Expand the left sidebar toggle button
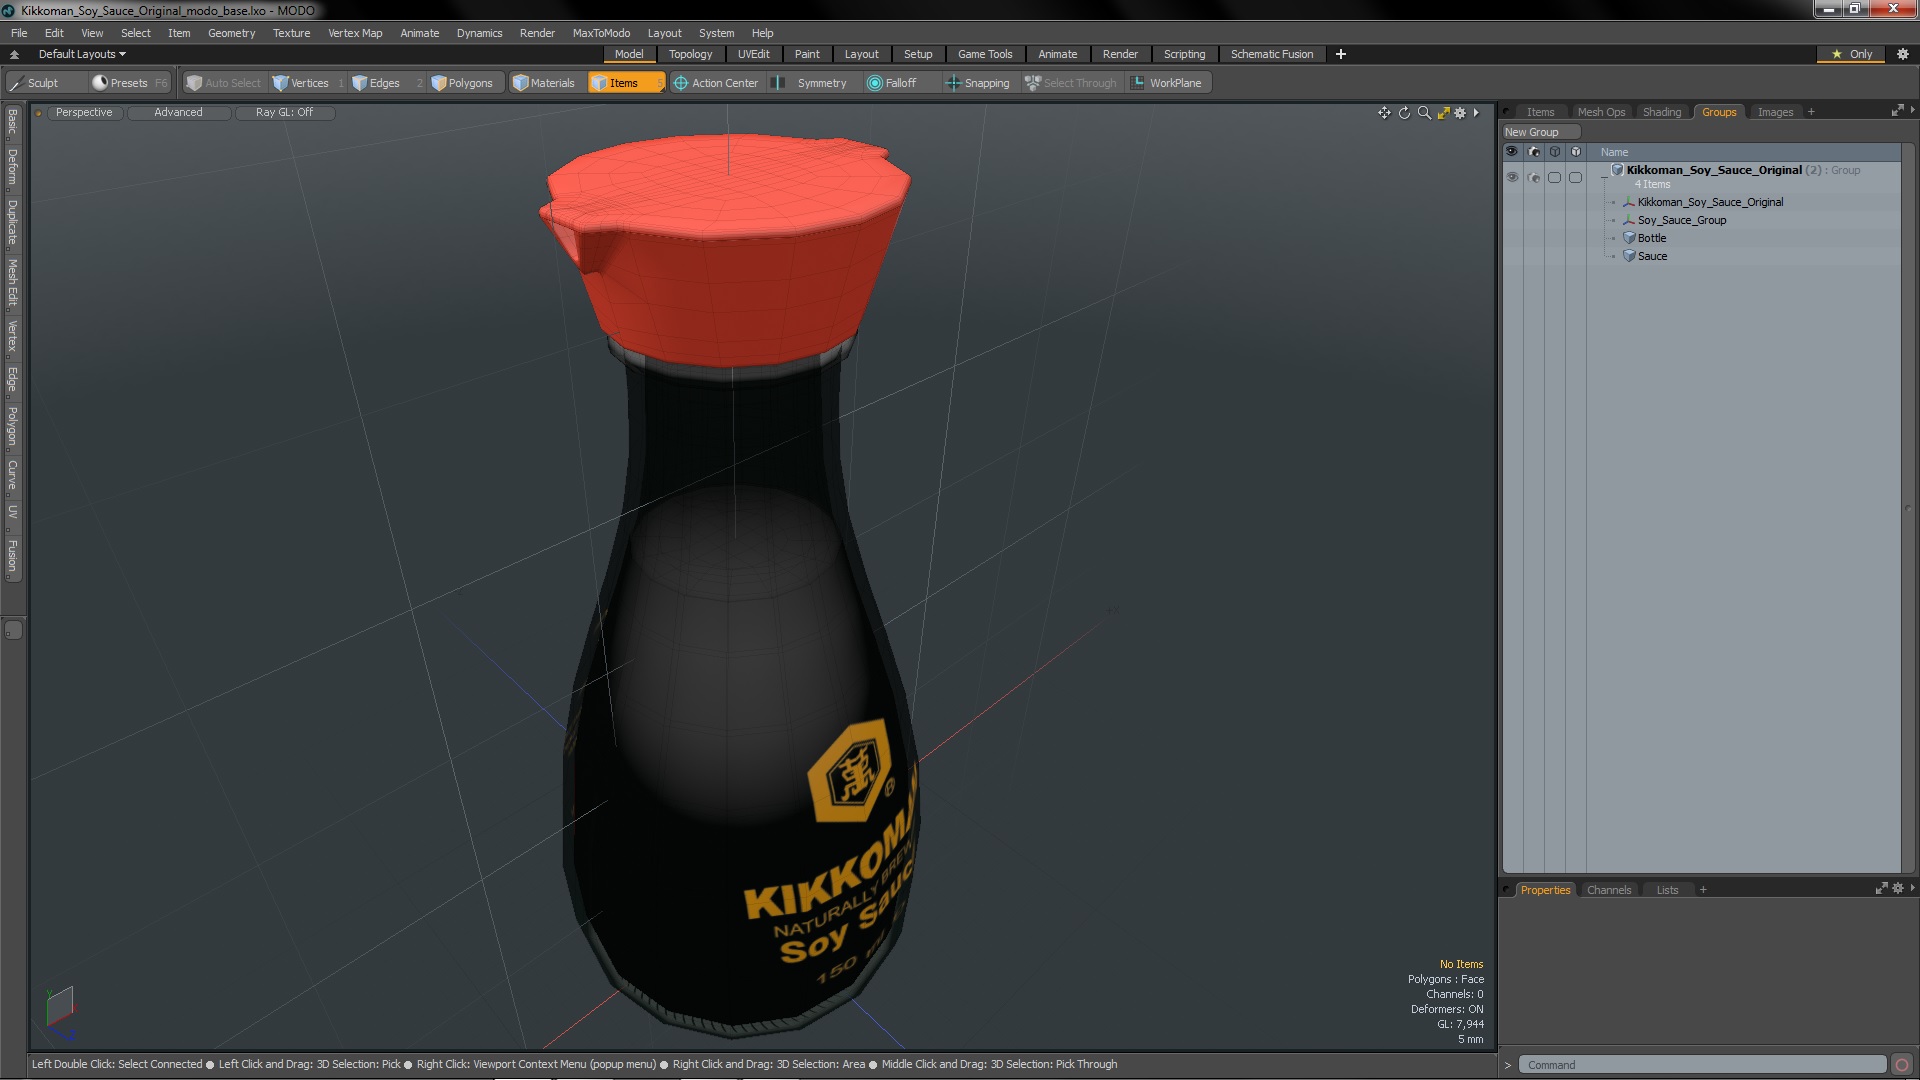The width and height of the screenshot is (1920, 1080). 13,630
